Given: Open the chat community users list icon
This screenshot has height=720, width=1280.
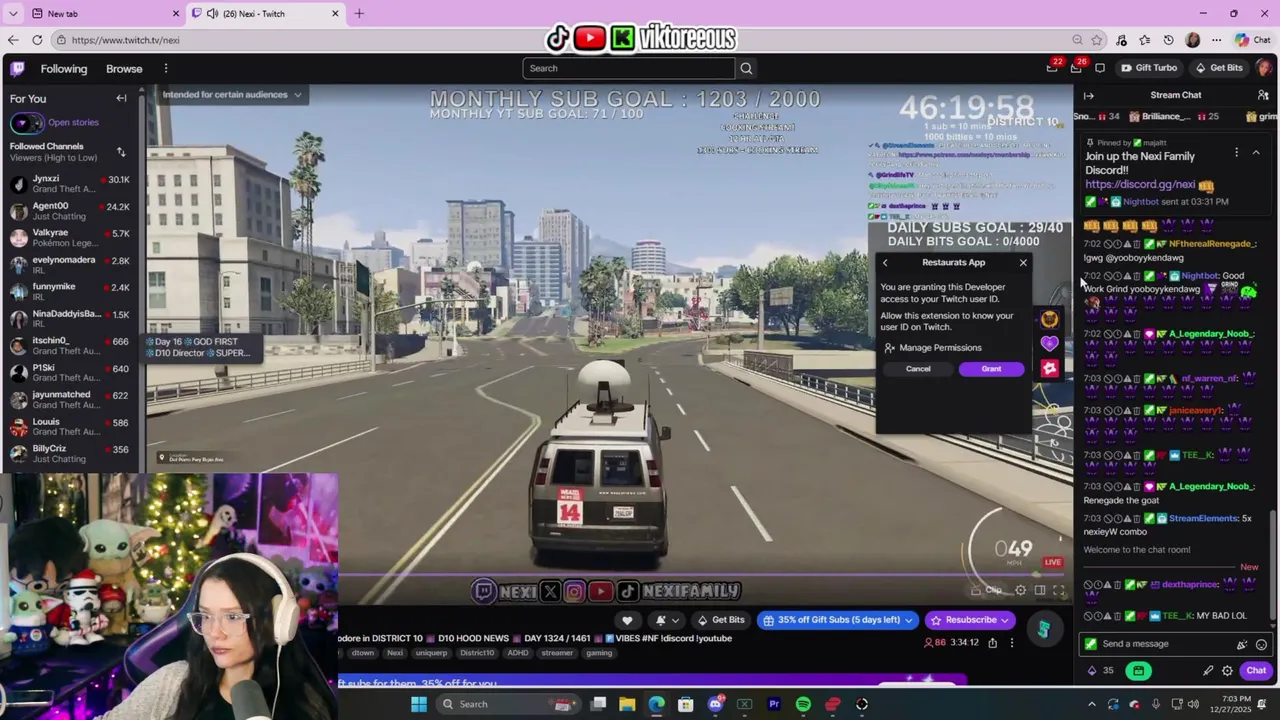Looking at the screenshot, I should click(1263, 95).
